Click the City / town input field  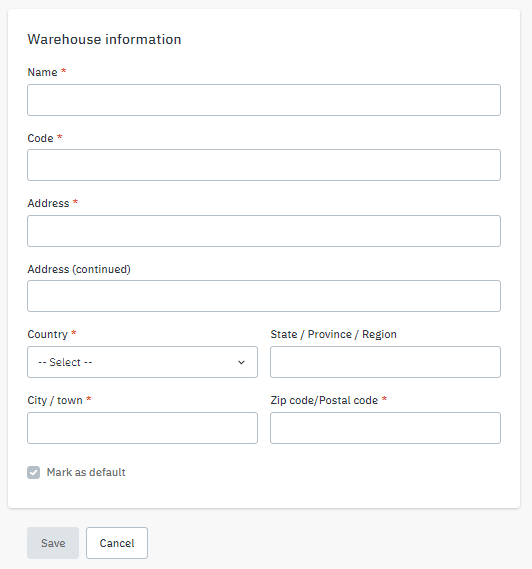tap(142, 428)
